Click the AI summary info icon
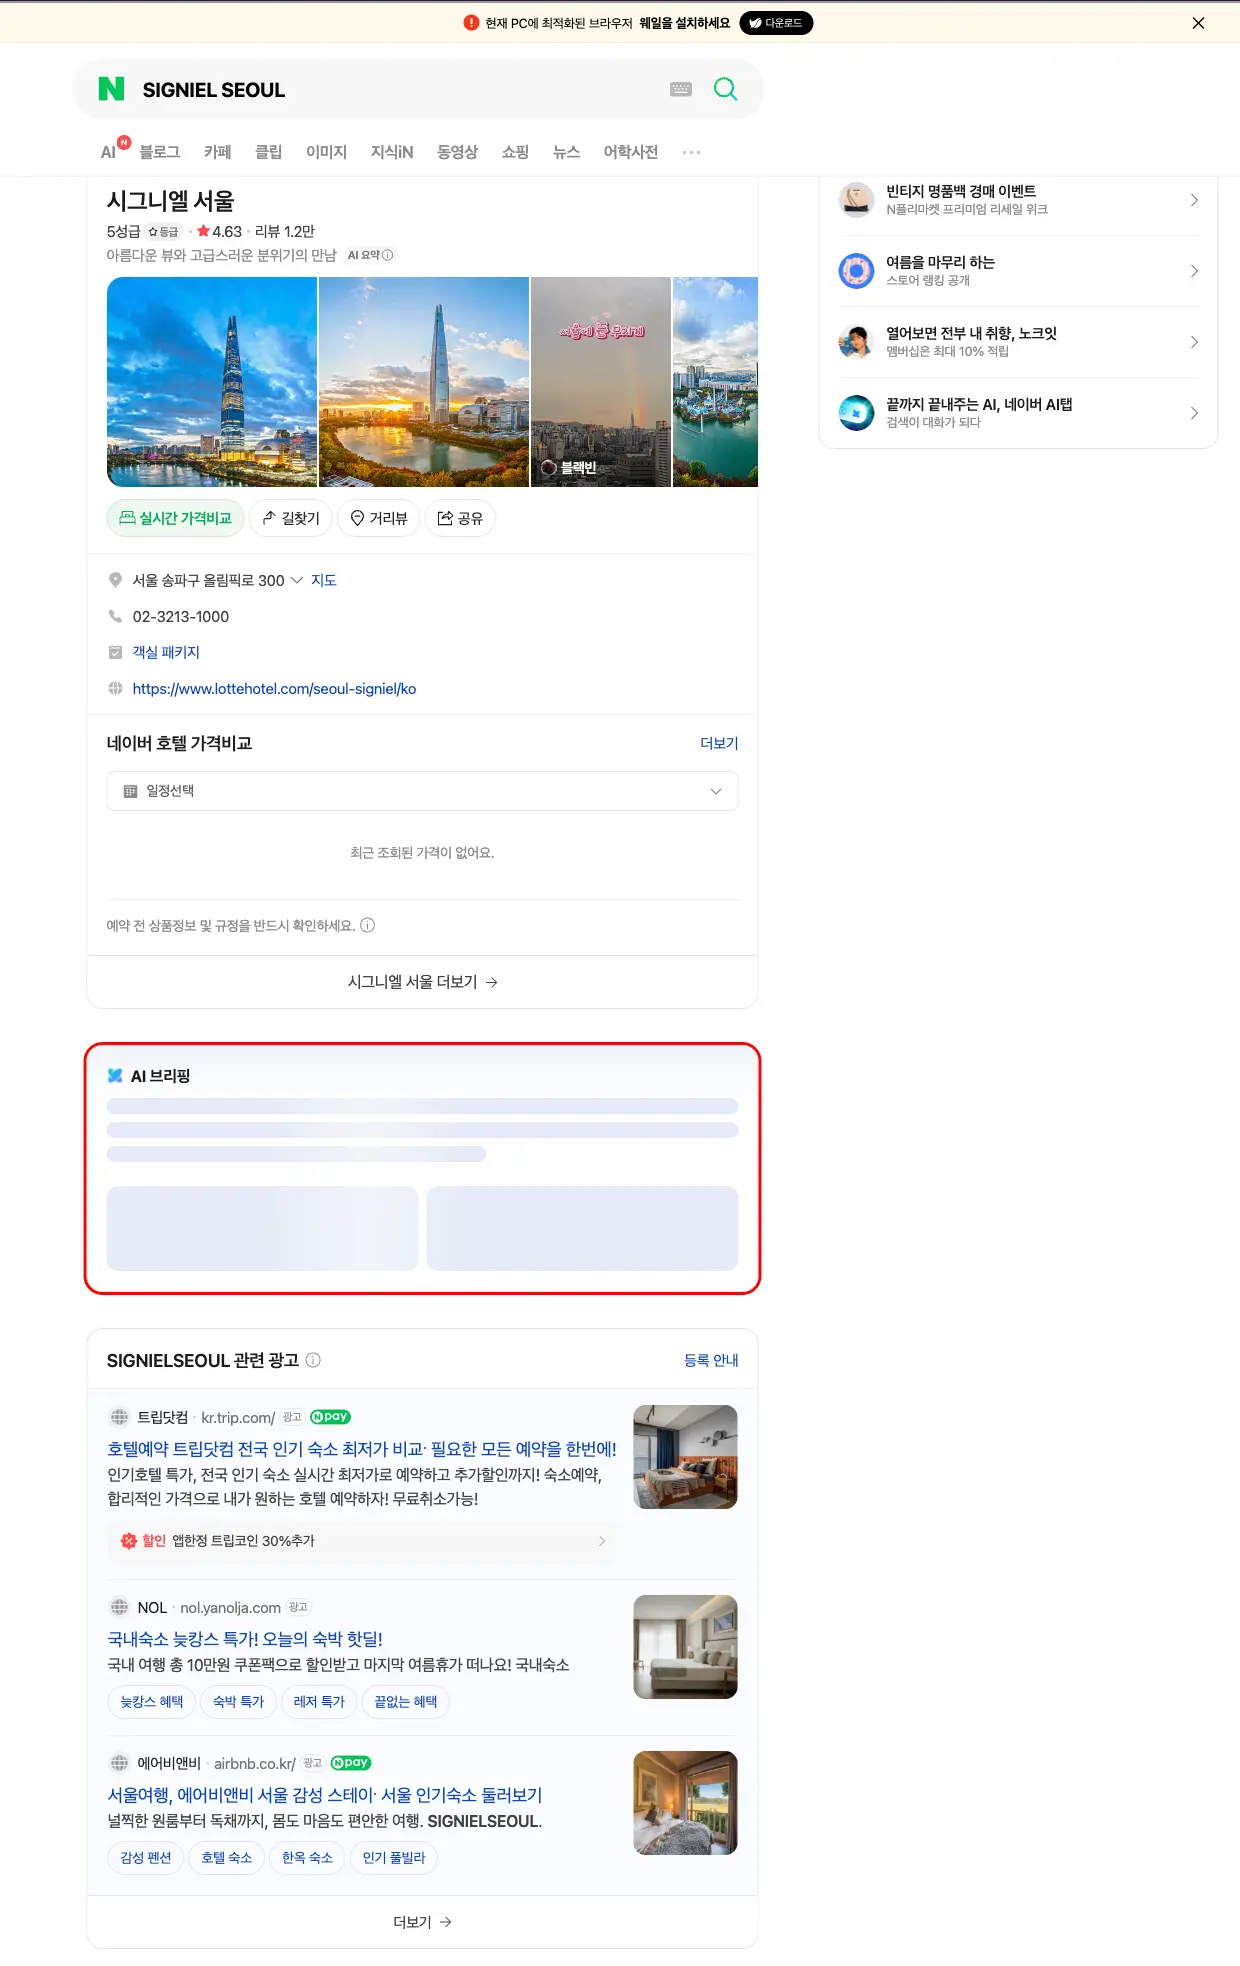 pos(388,255)
